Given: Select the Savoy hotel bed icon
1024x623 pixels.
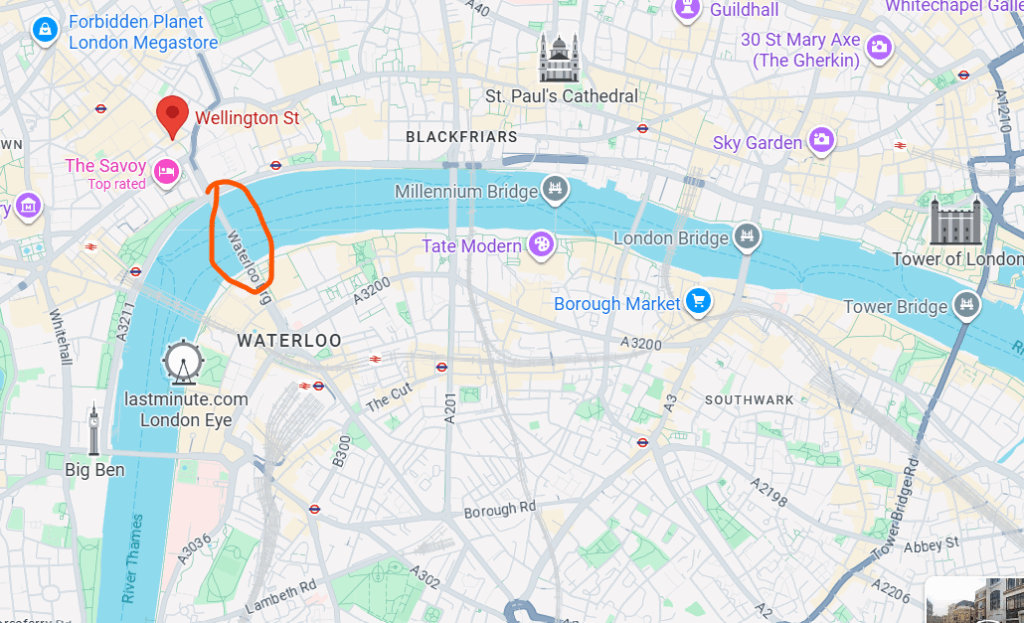Looking at the screenshot, I should click(x=167, y=172).
